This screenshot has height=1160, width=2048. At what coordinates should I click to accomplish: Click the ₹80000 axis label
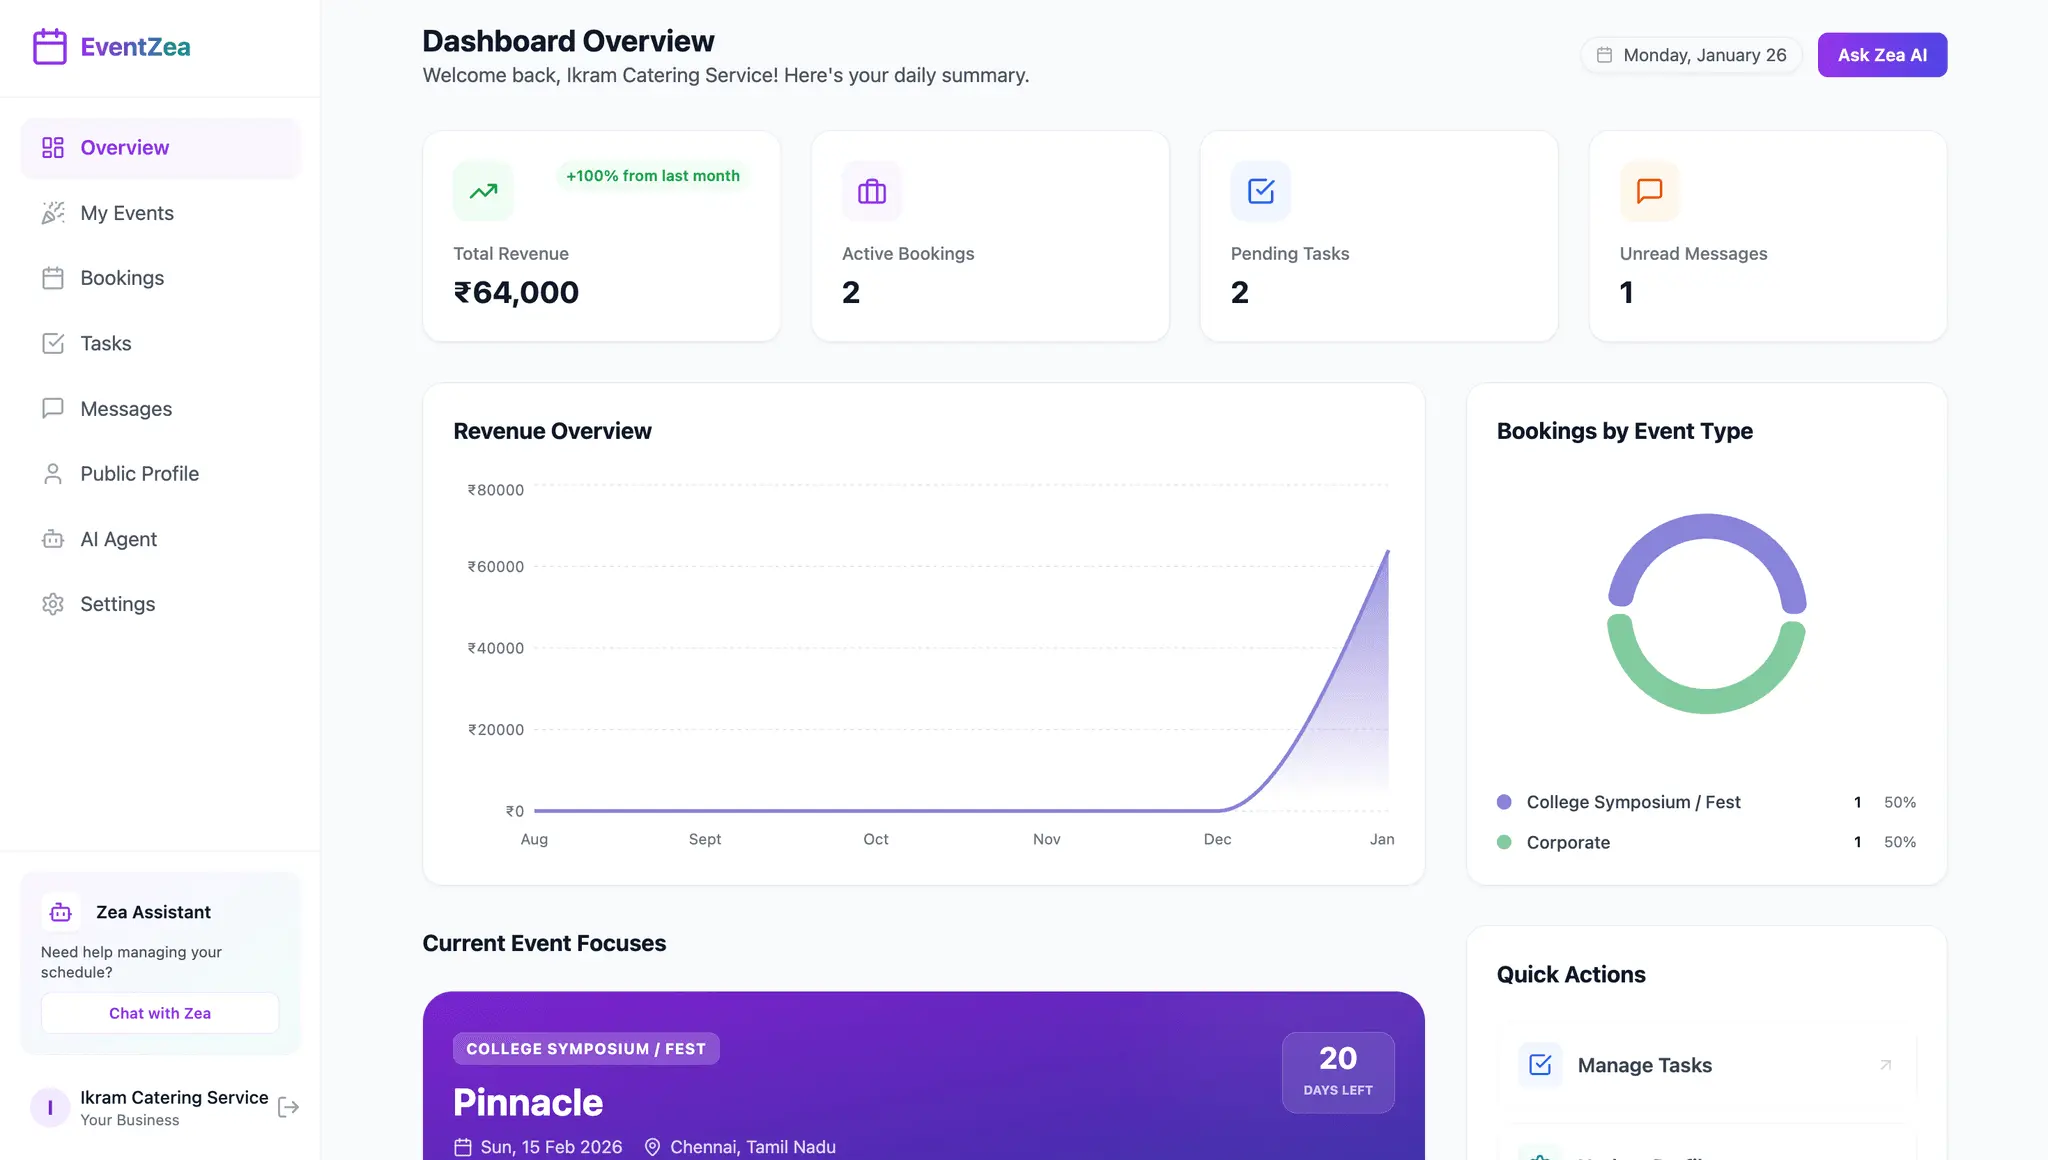(x=496, y=490)
